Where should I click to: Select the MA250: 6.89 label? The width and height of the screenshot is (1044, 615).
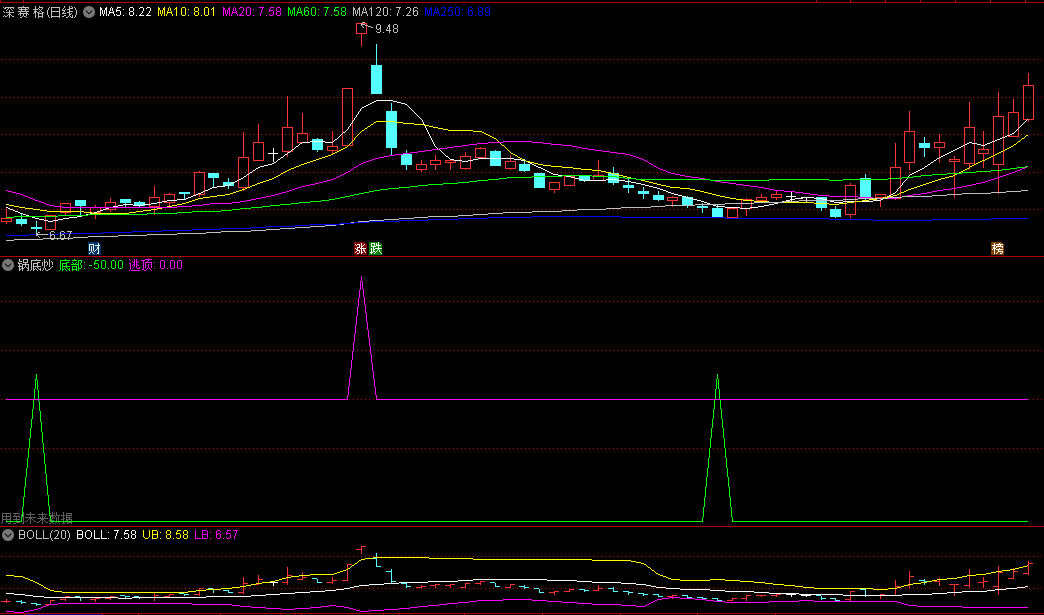457,12
